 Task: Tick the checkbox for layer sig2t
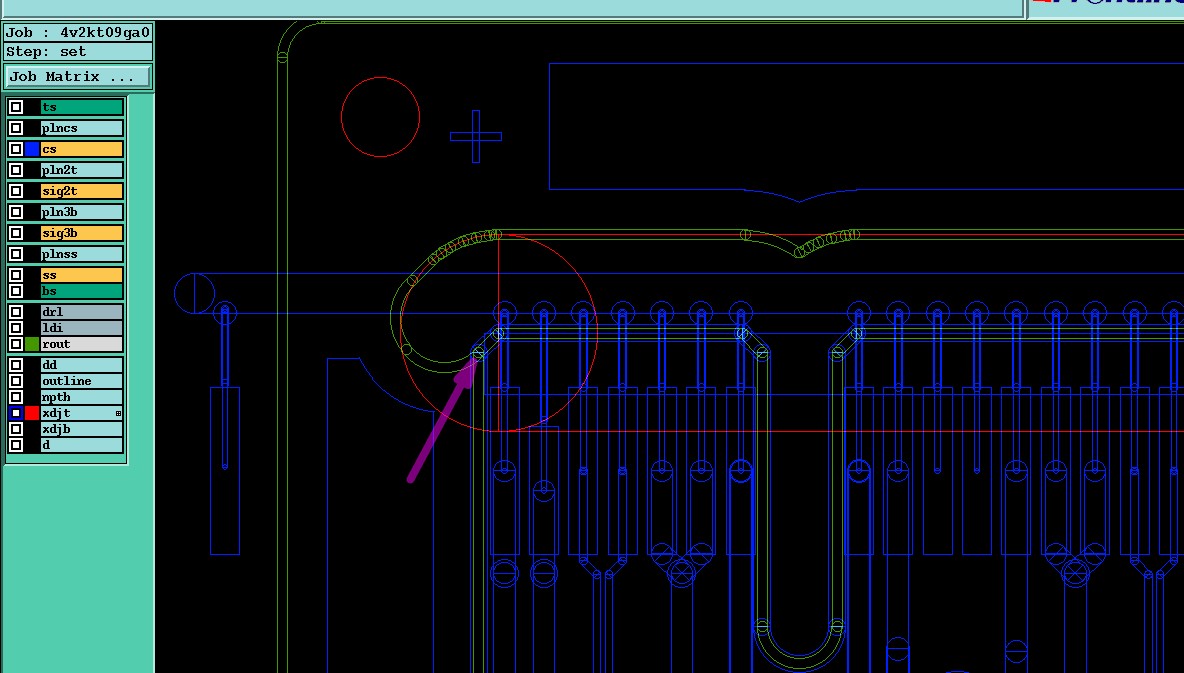coord(16,191)
